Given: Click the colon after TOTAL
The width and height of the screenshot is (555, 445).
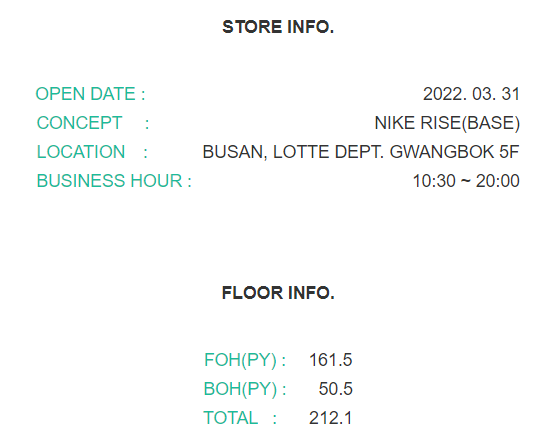Looking at the screenshot, I should [x=275, y=420].
